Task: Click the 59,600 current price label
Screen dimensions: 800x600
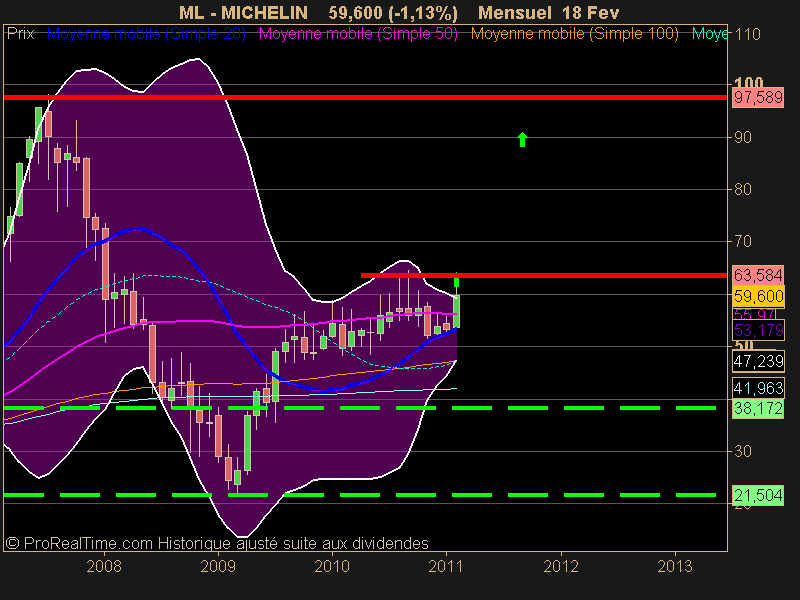Action: coord(758,296)
